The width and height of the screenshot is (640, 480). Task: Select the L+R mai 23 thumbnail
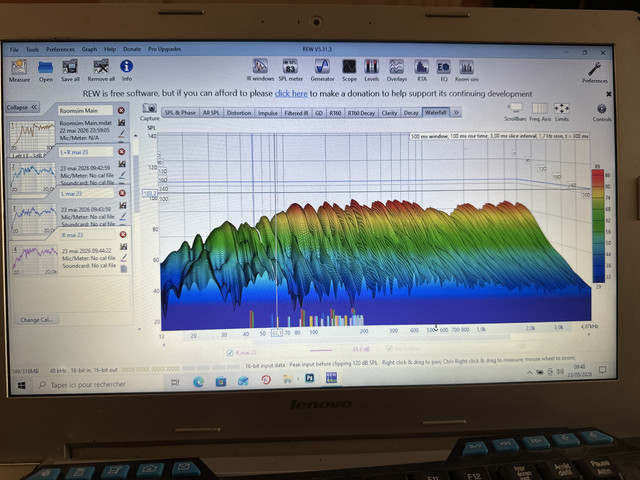[x=33, y=177]
